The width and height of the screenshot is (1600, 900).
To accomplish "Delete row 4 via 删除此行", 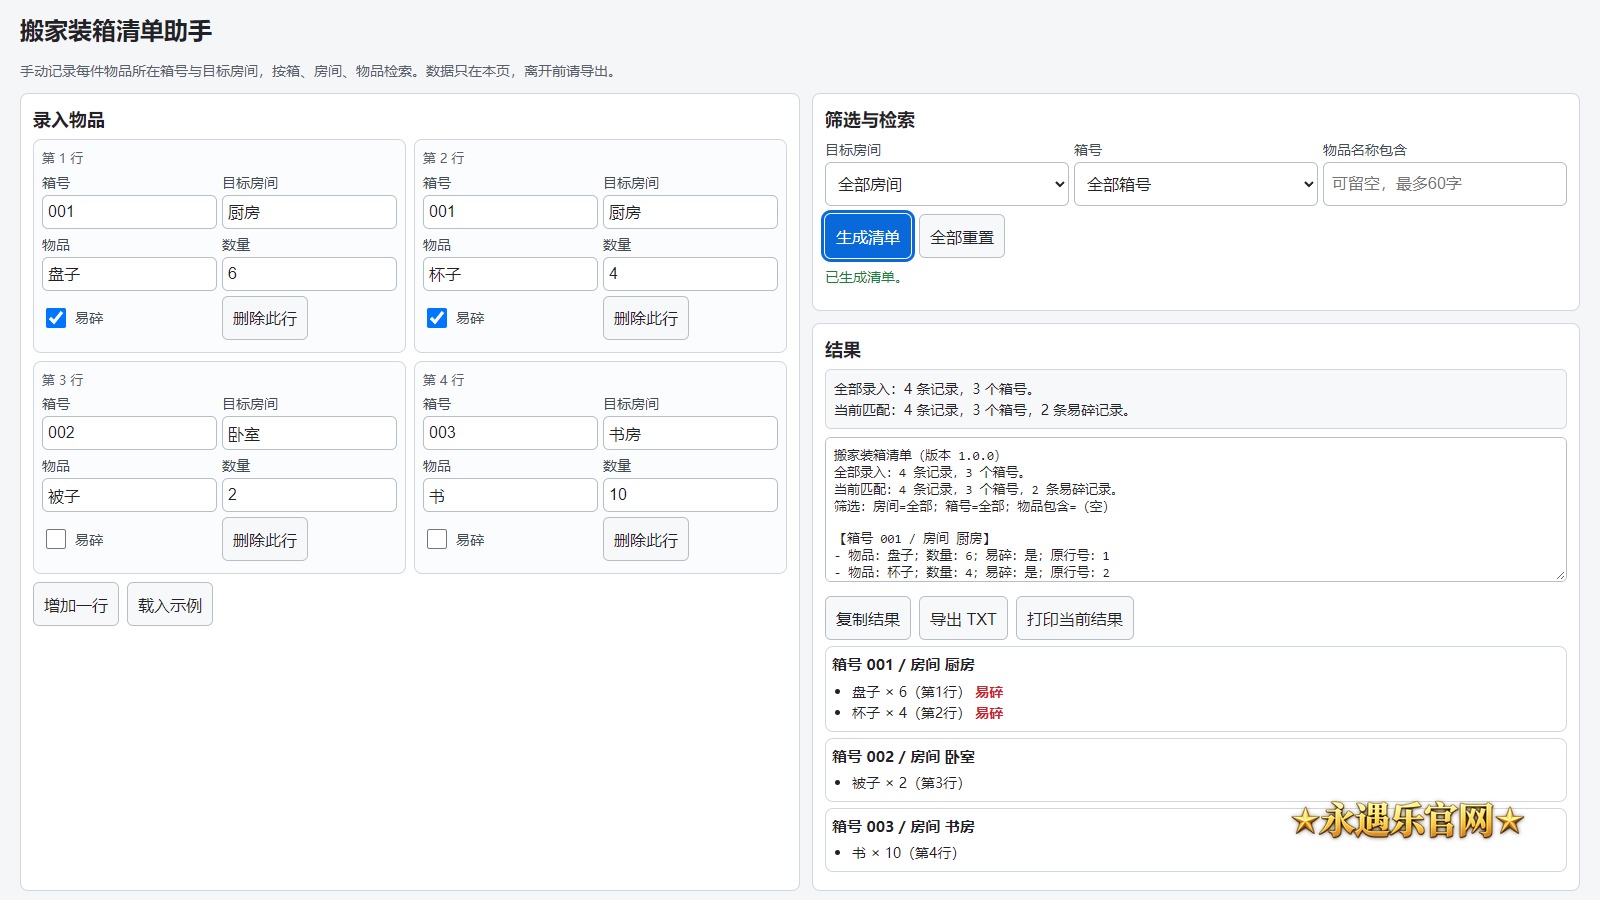I will click(x=646, y=539).
